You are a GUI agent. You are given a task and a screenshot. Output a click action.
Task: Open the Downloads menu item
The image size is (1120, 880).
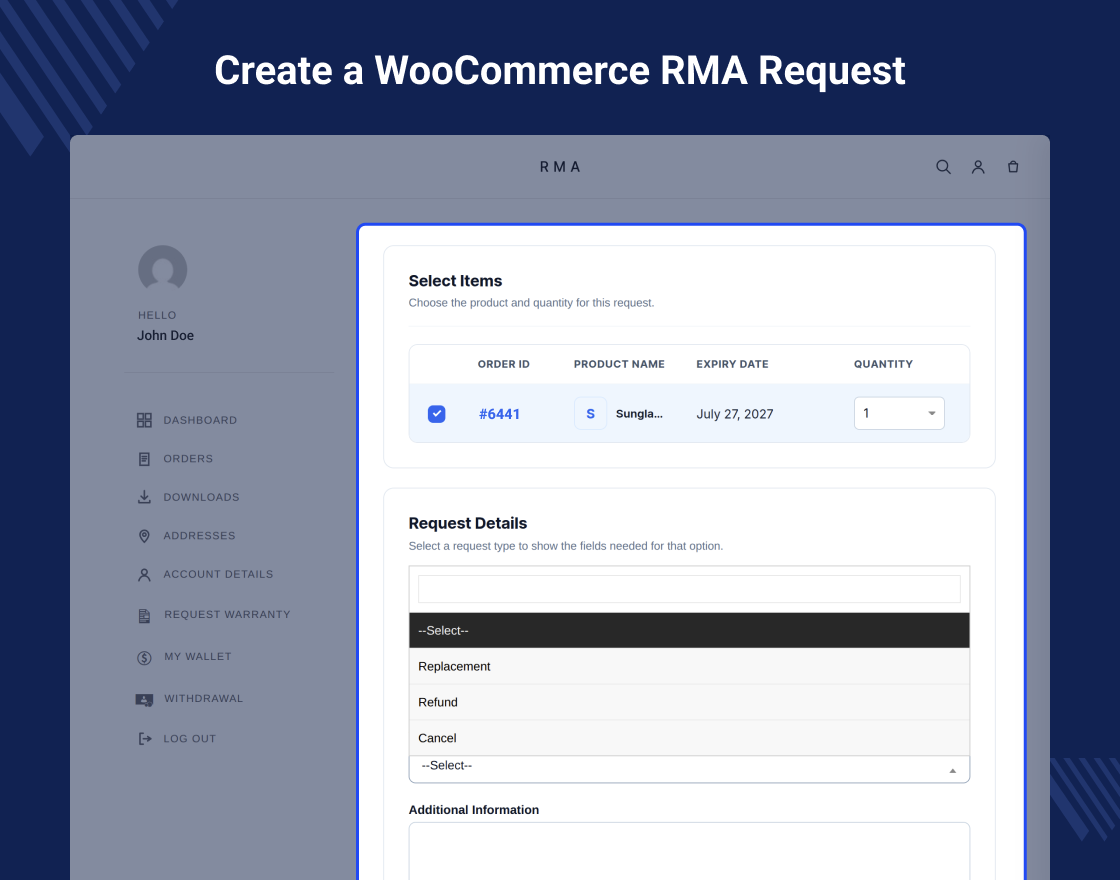point(201,497)
